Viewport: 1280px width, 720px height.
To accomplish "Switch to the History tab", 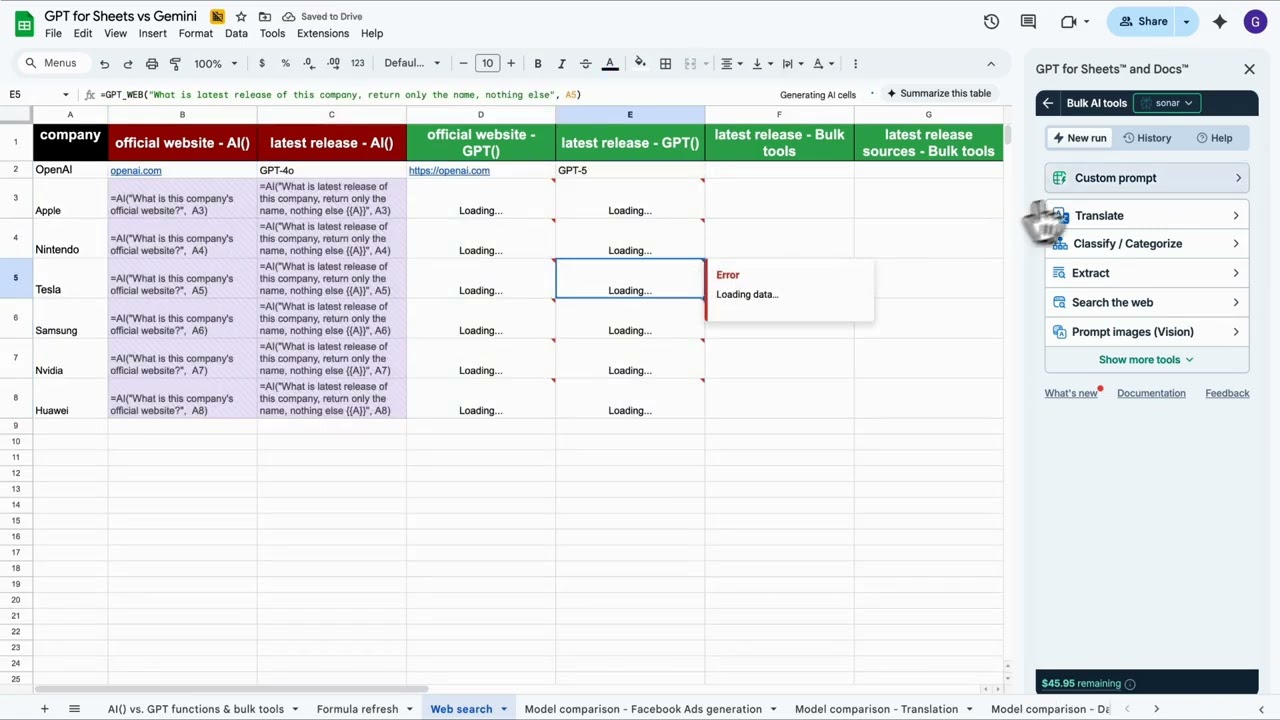I will [x=1147, y=138].
